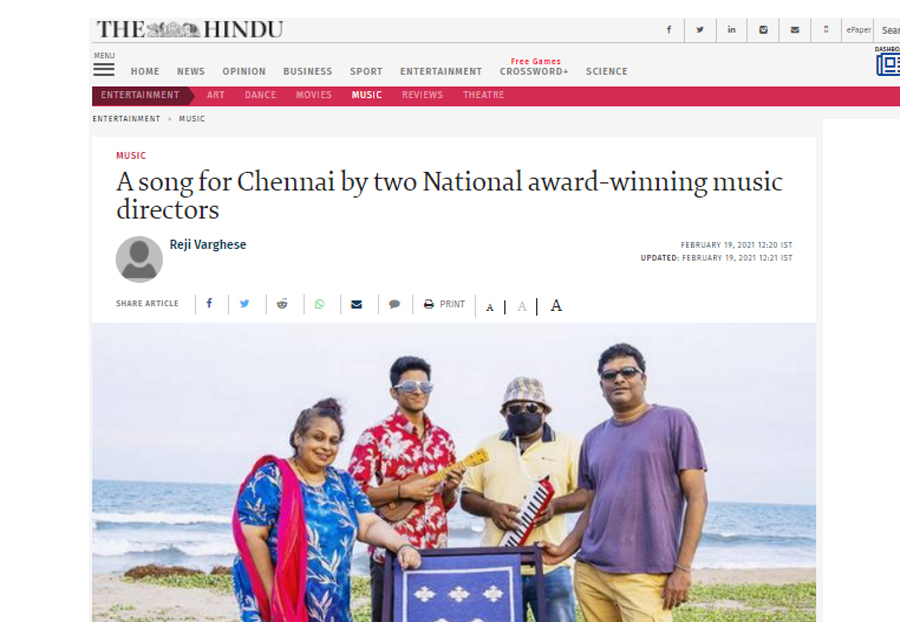Open the article's beach band photo
The height and width of the screenshot is (622, 900).
click(453, 472)
